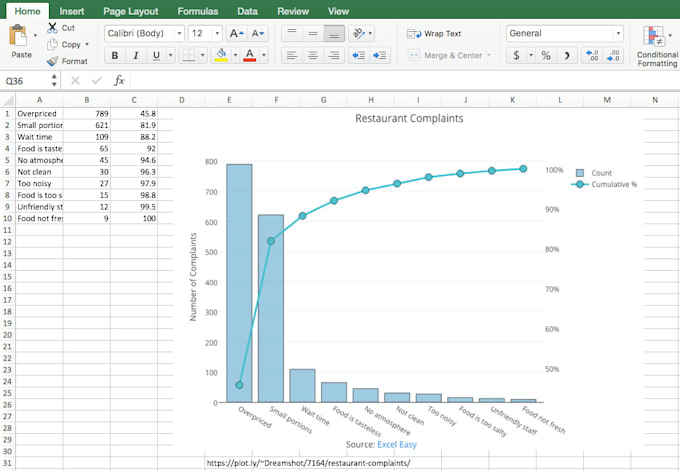Open the Calibri (Body) font dropdown
Viewport: 680px width, 471px height.
(179, 33)
